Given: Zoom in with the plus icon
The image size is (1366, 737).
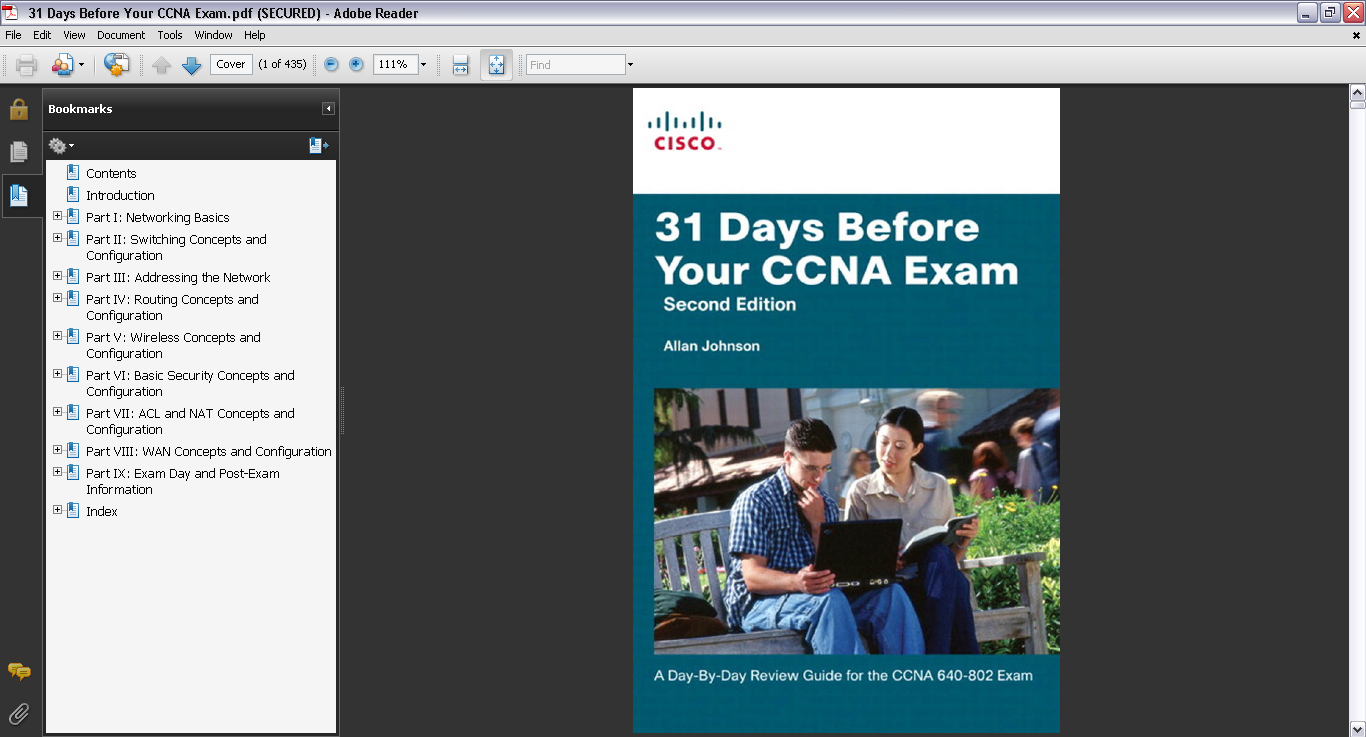Looking at the screenshot, I should pyautogui.click(x=356, y=65).
